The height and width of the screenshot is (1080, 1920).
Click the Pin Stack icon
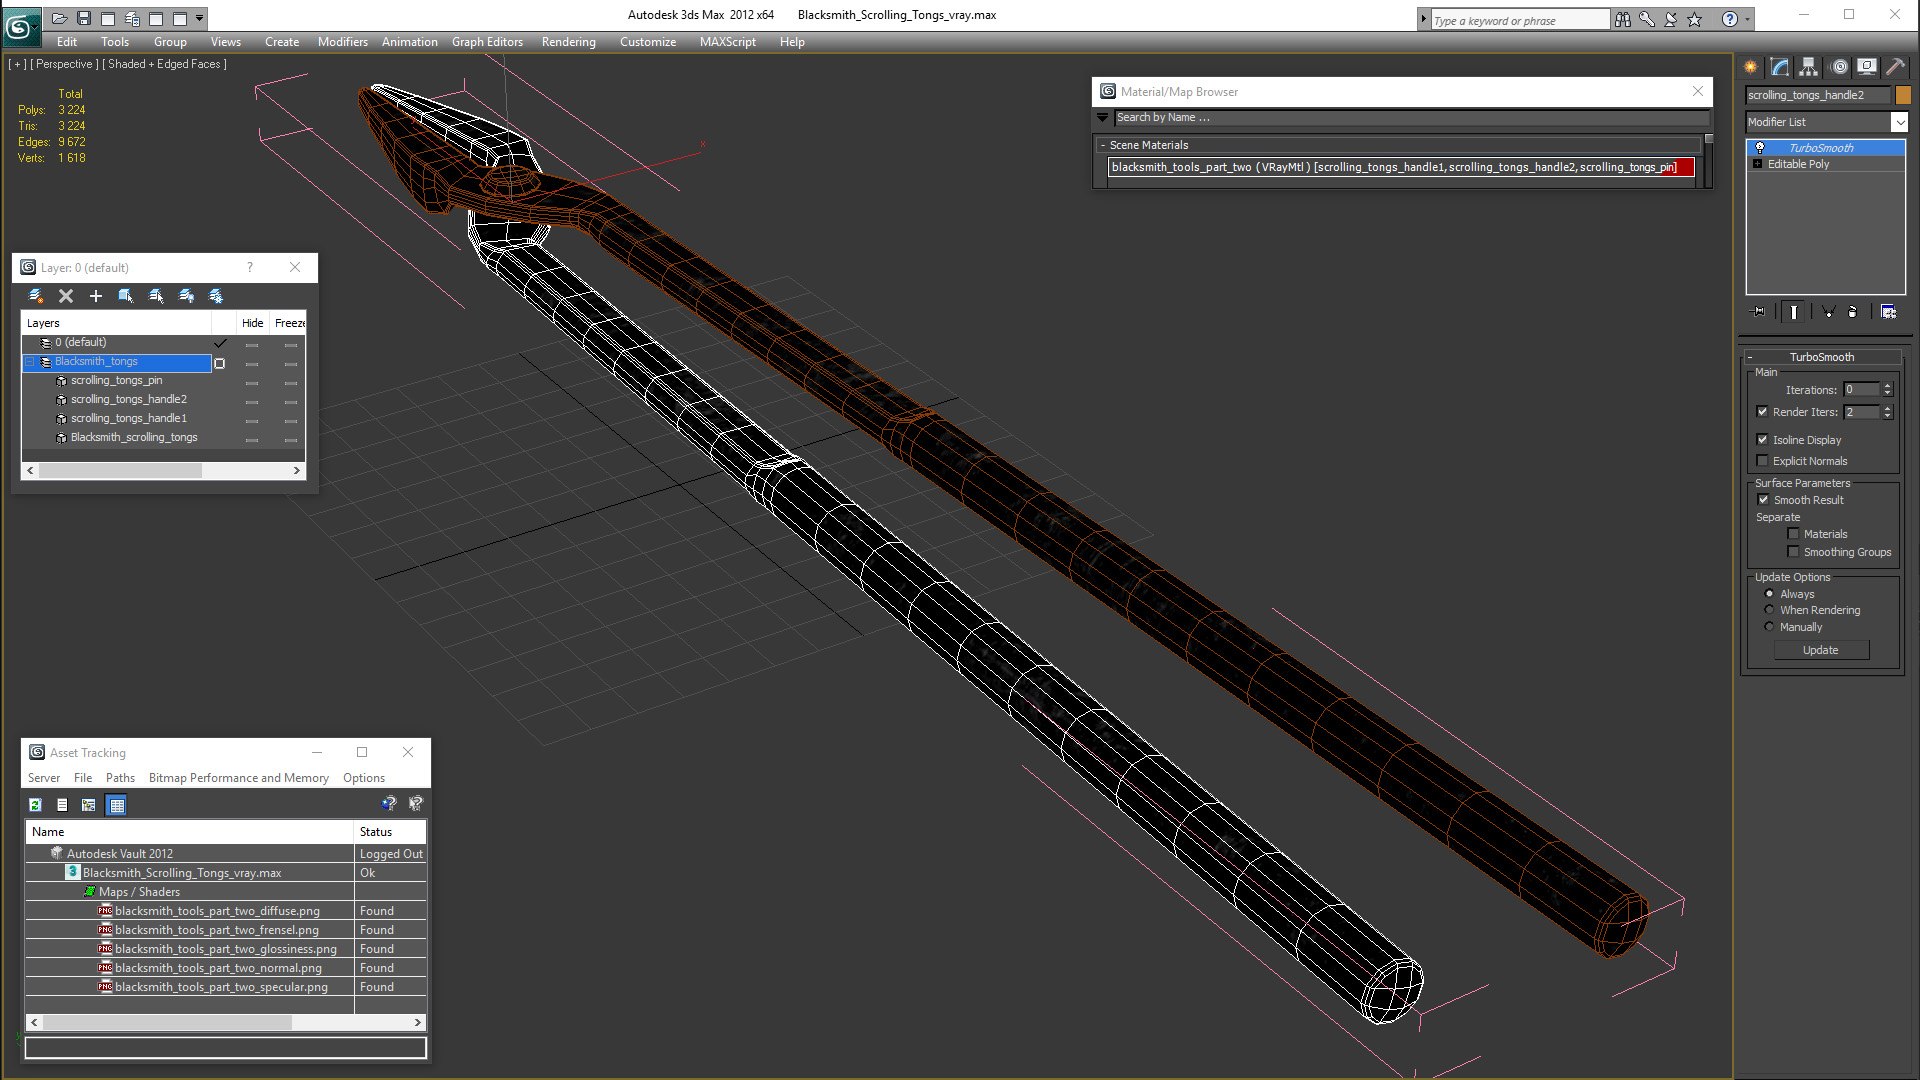click(1760, 312)
